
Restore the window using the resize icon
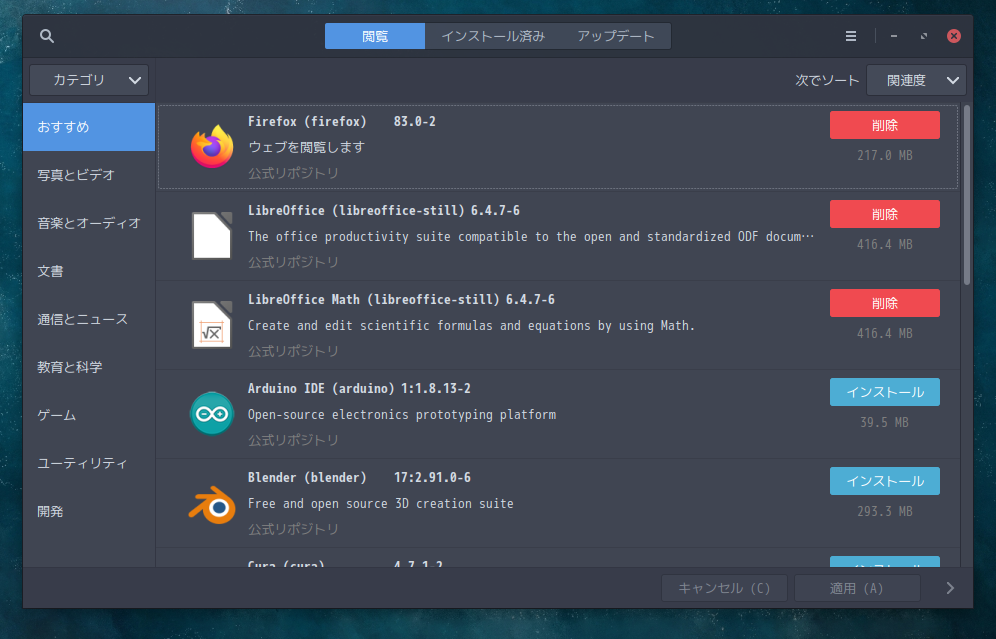coord(924,36)
